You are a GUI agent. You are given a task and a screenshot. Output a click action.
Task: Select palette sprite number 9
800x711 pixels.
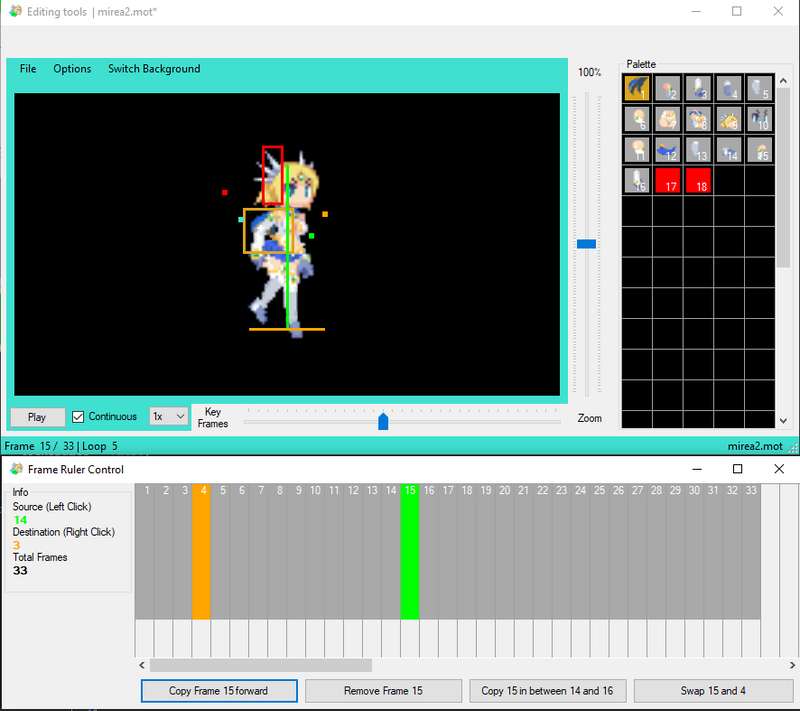(729, 119)
